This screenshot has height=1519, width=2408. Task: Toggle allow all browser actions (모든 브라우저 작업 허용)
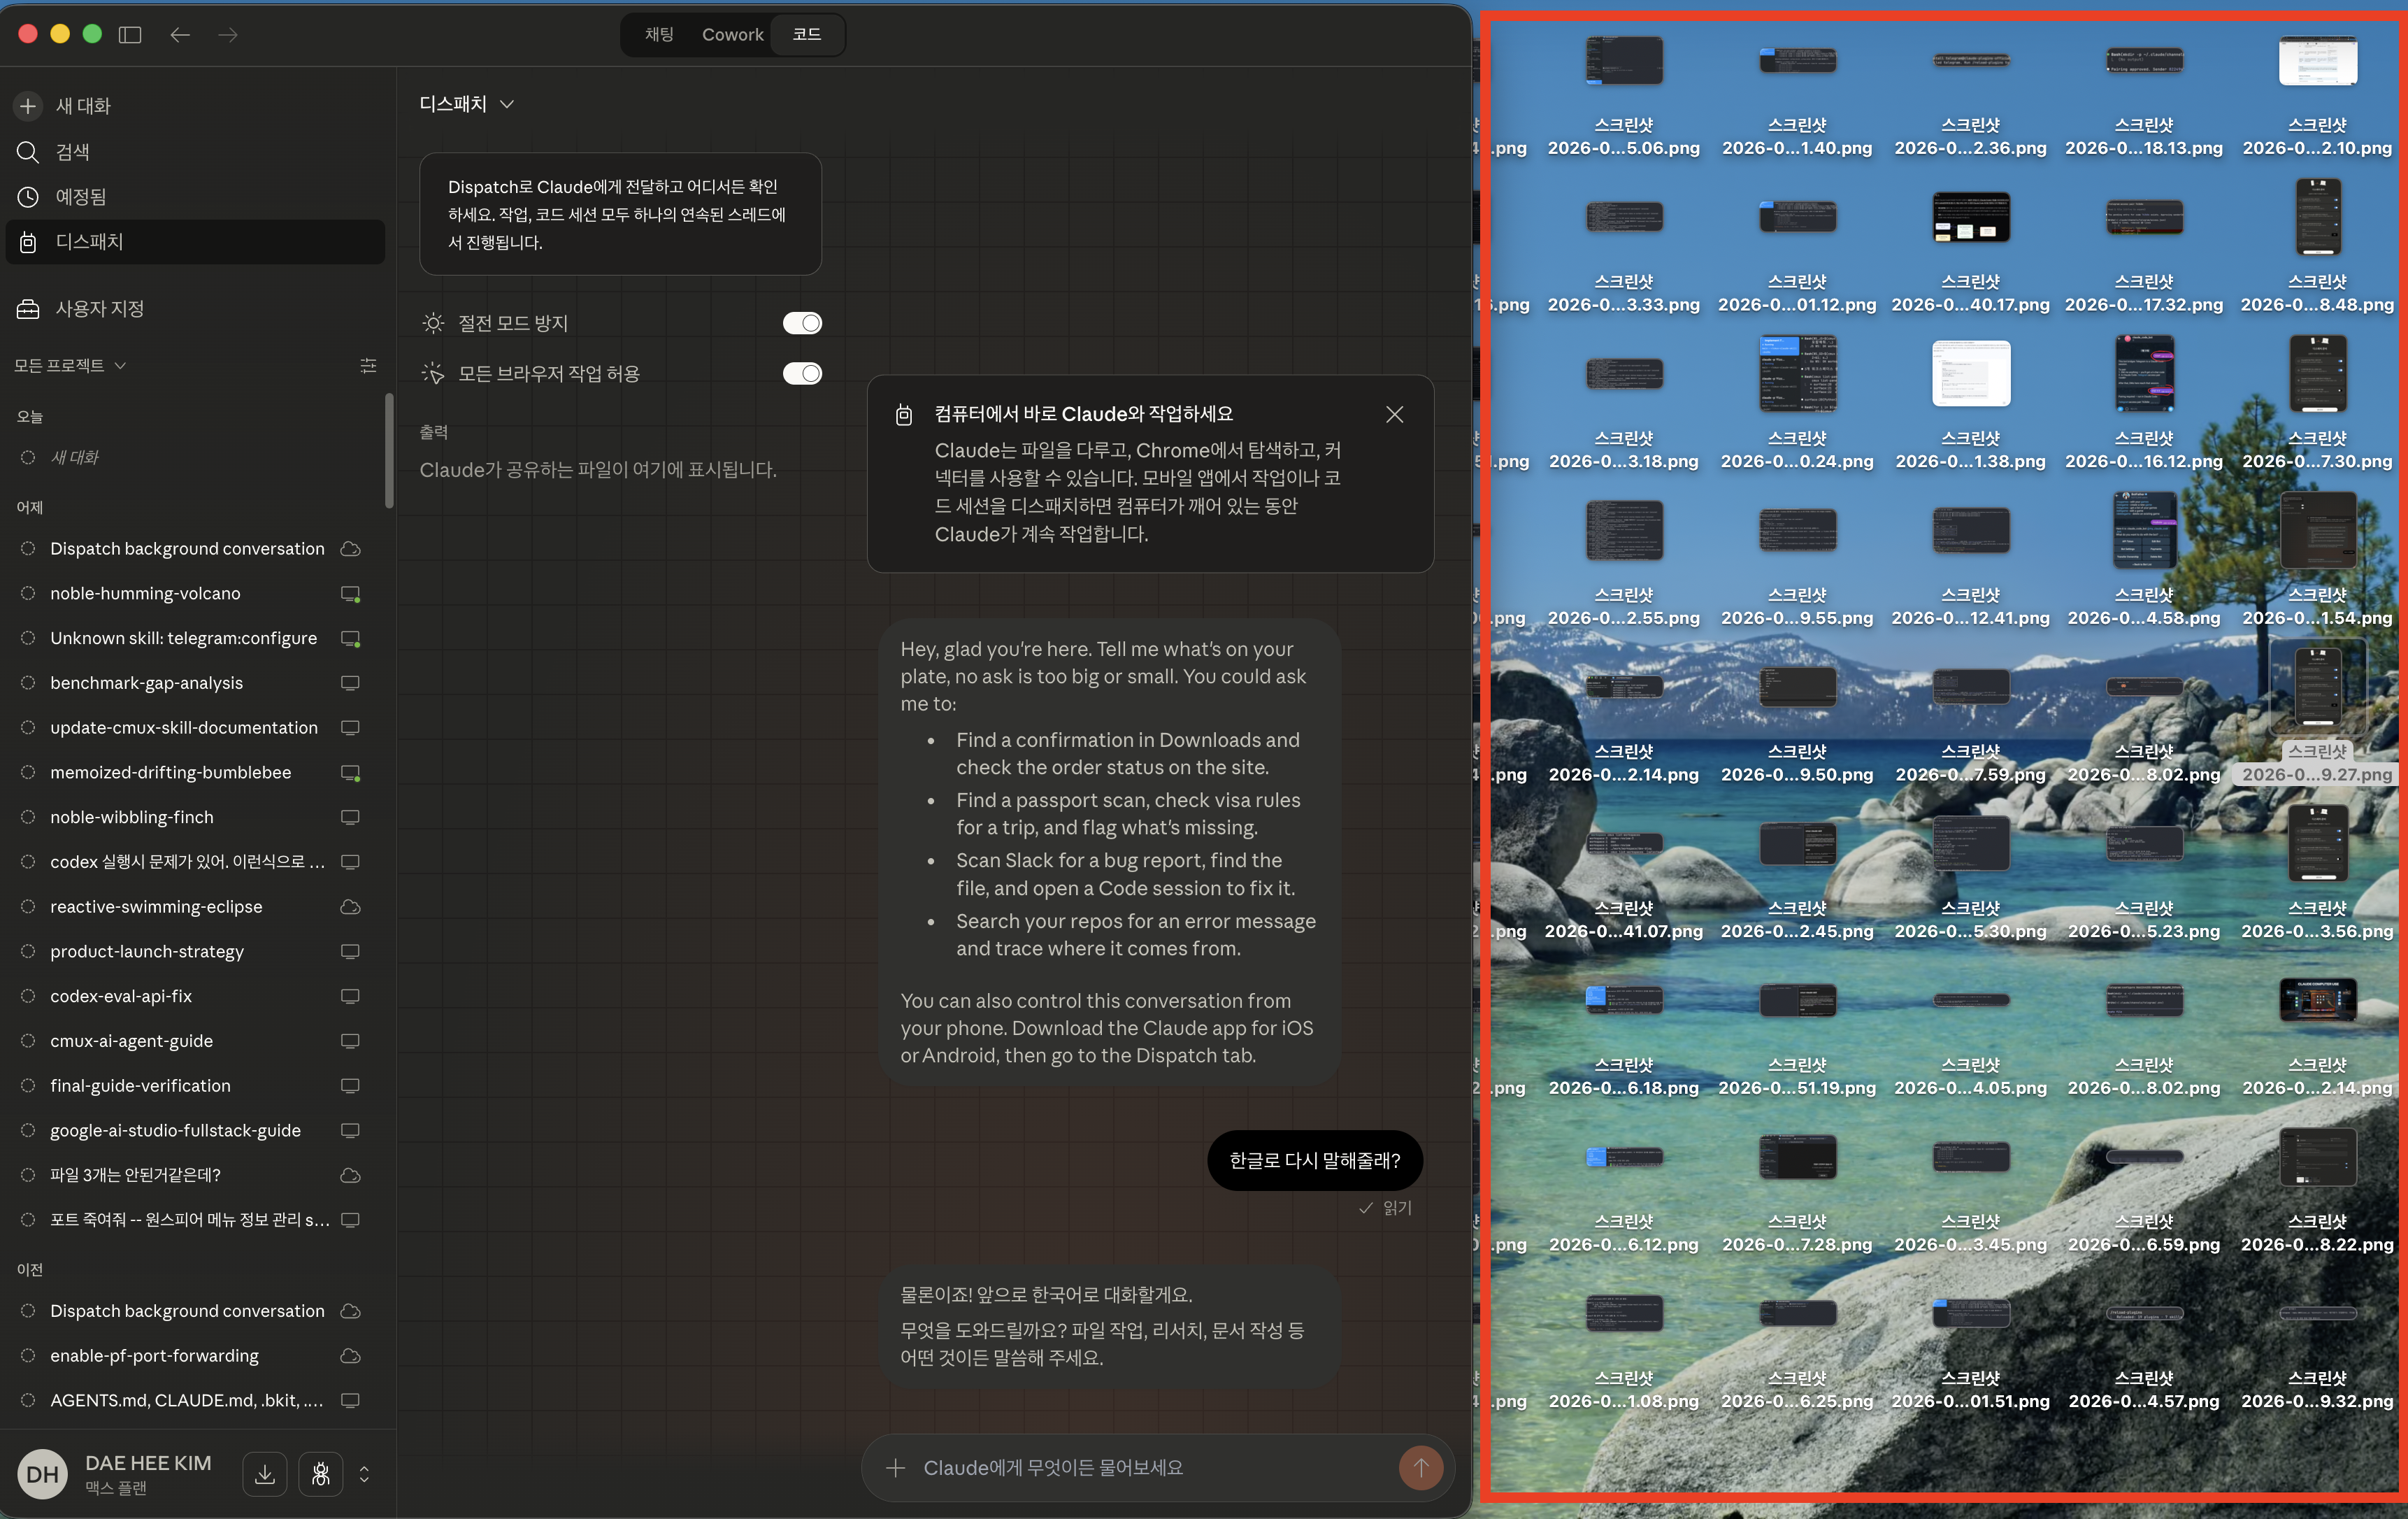(802, 374)
